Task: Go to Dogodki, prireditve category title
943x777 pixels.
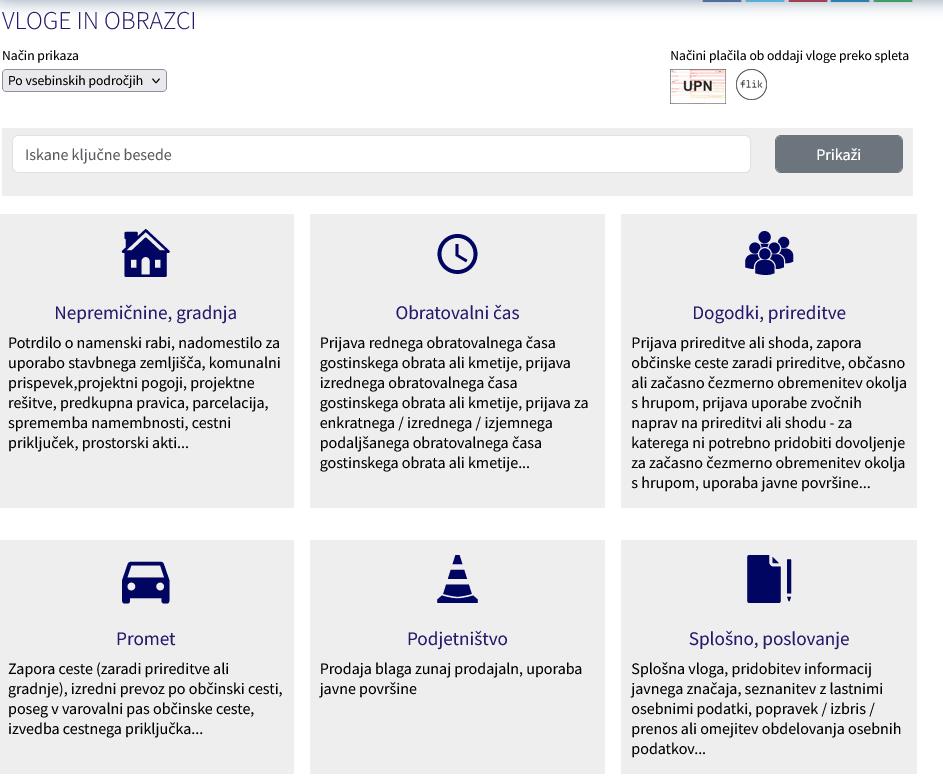Action: [768, 313]
